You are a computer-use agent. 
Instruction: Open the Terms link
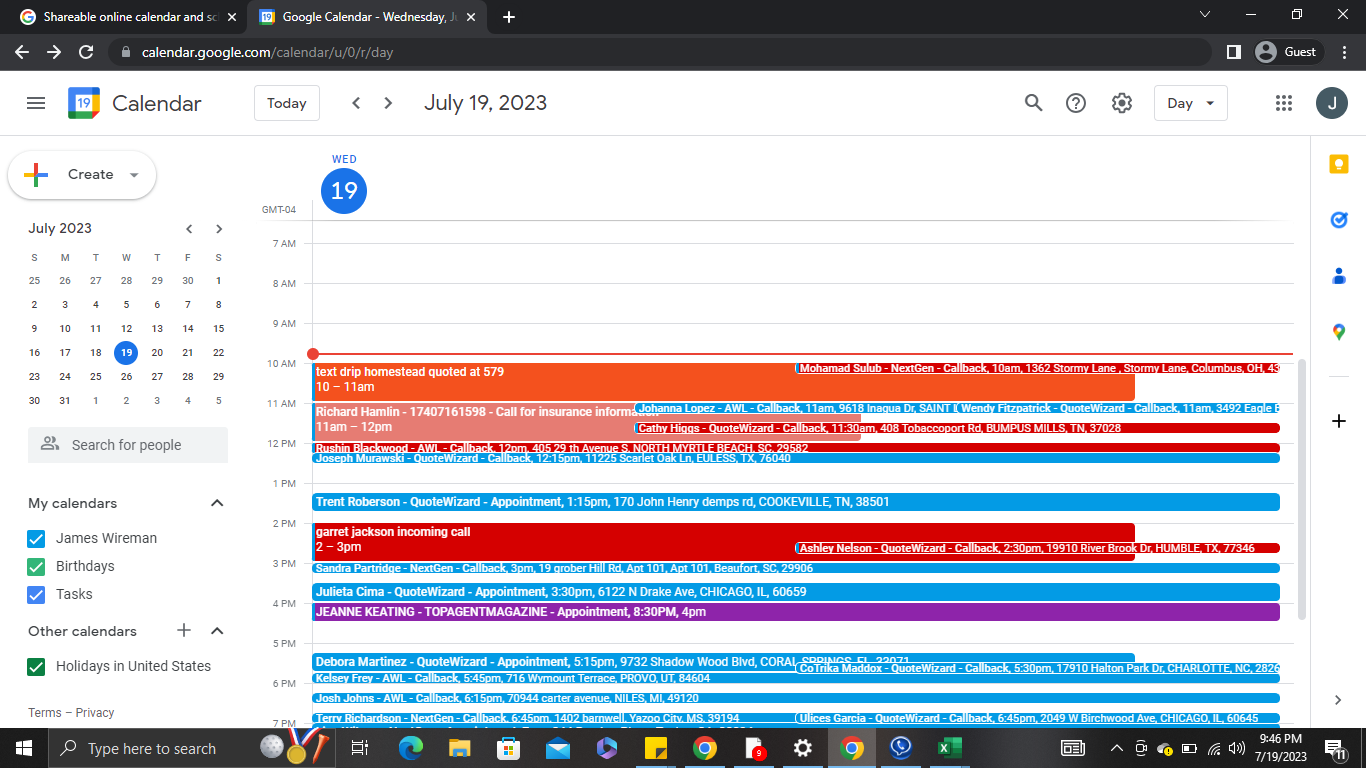pos(45,713)
